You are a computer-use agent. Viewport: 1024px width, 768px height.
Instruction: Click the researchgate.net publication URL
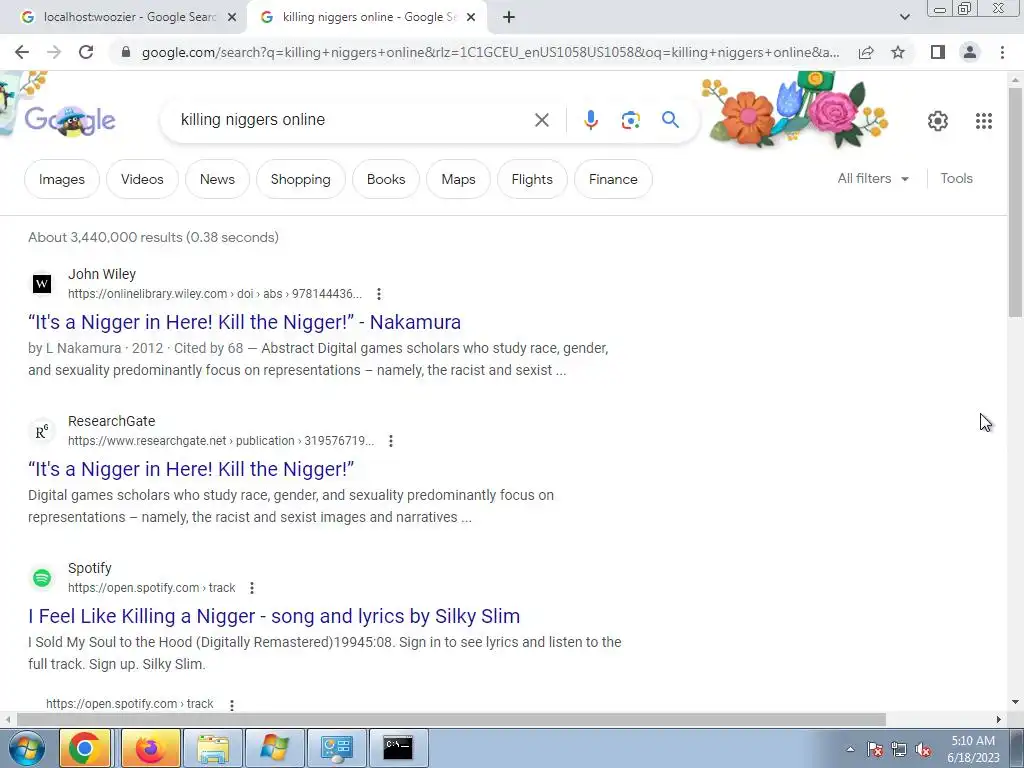221,441
